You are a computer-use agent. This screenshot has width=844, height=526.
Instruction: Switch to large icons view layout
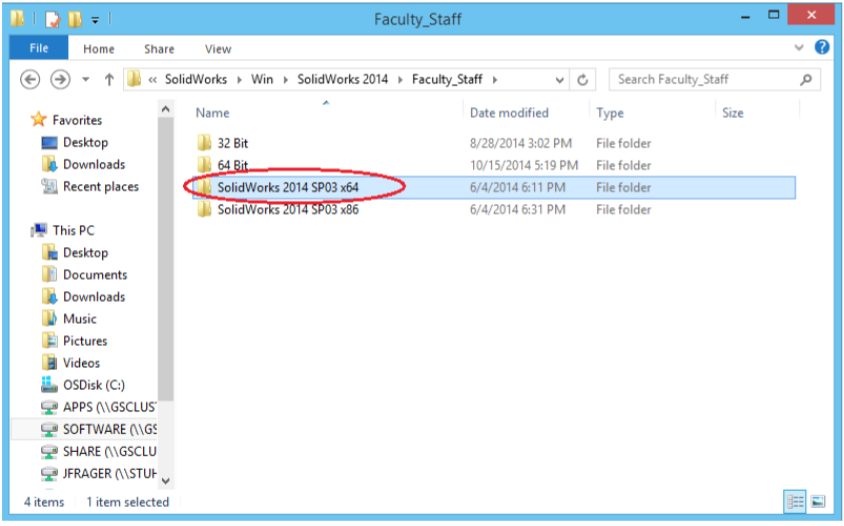tap(817, 501)
